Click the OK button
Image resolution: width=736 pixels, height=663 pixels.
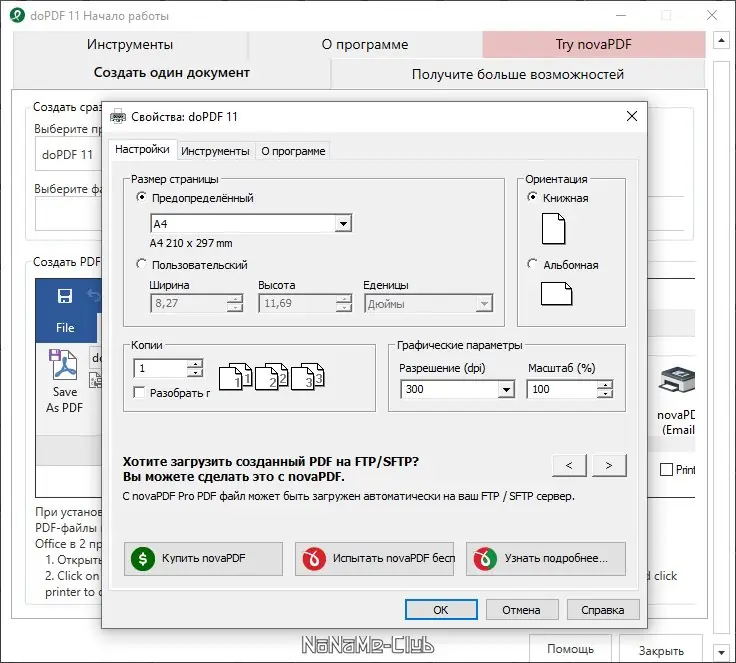pyautogui.click(x=441, y=609)
